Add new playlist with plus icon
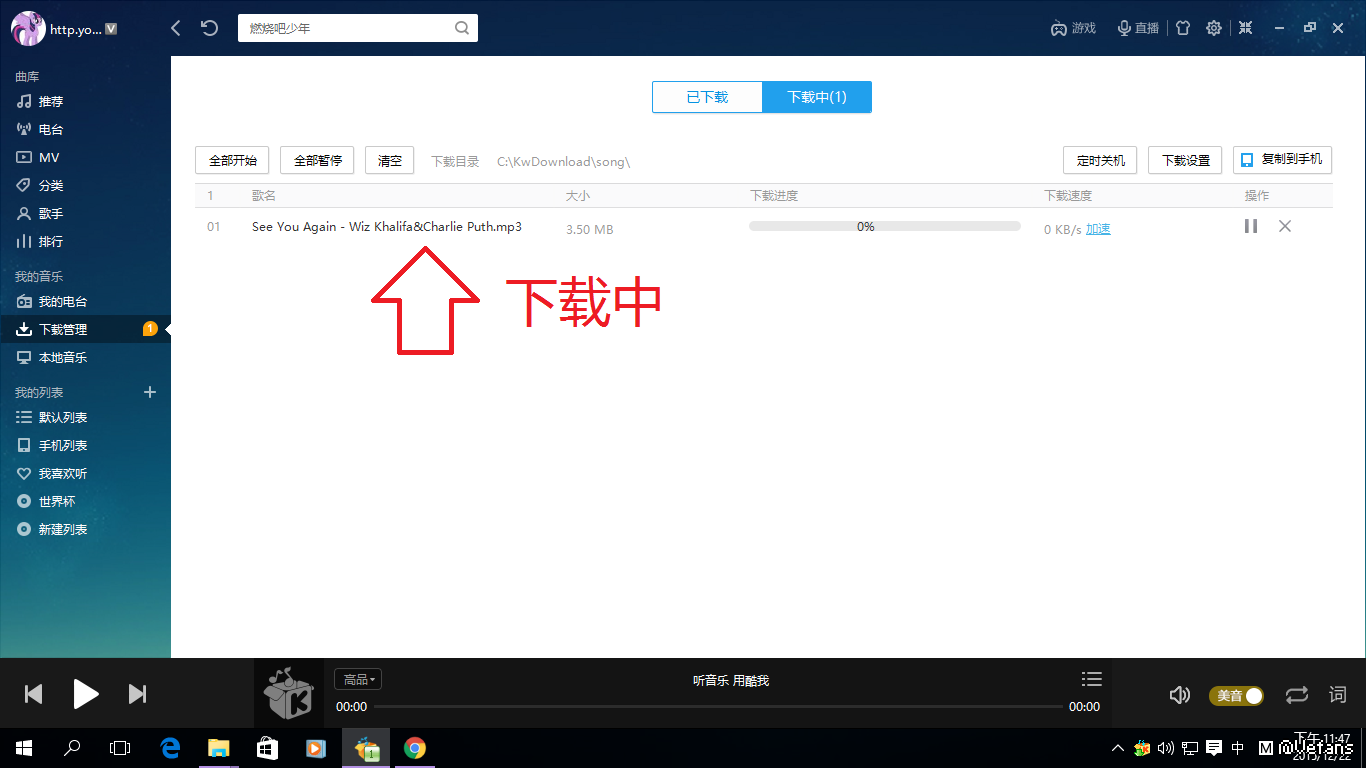The width and height of the screenshot is (1366, 768). coord(150,392)
